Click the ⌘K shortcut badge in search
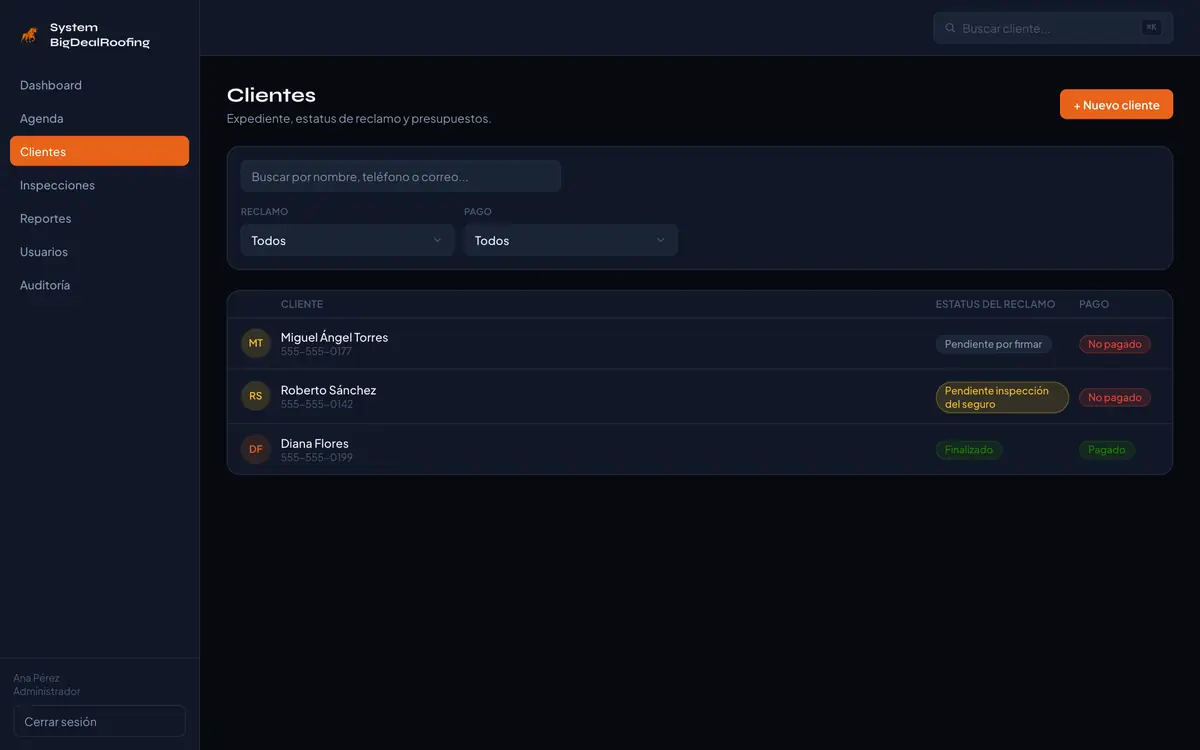 pyautogui.click(x=1152, y=28)
